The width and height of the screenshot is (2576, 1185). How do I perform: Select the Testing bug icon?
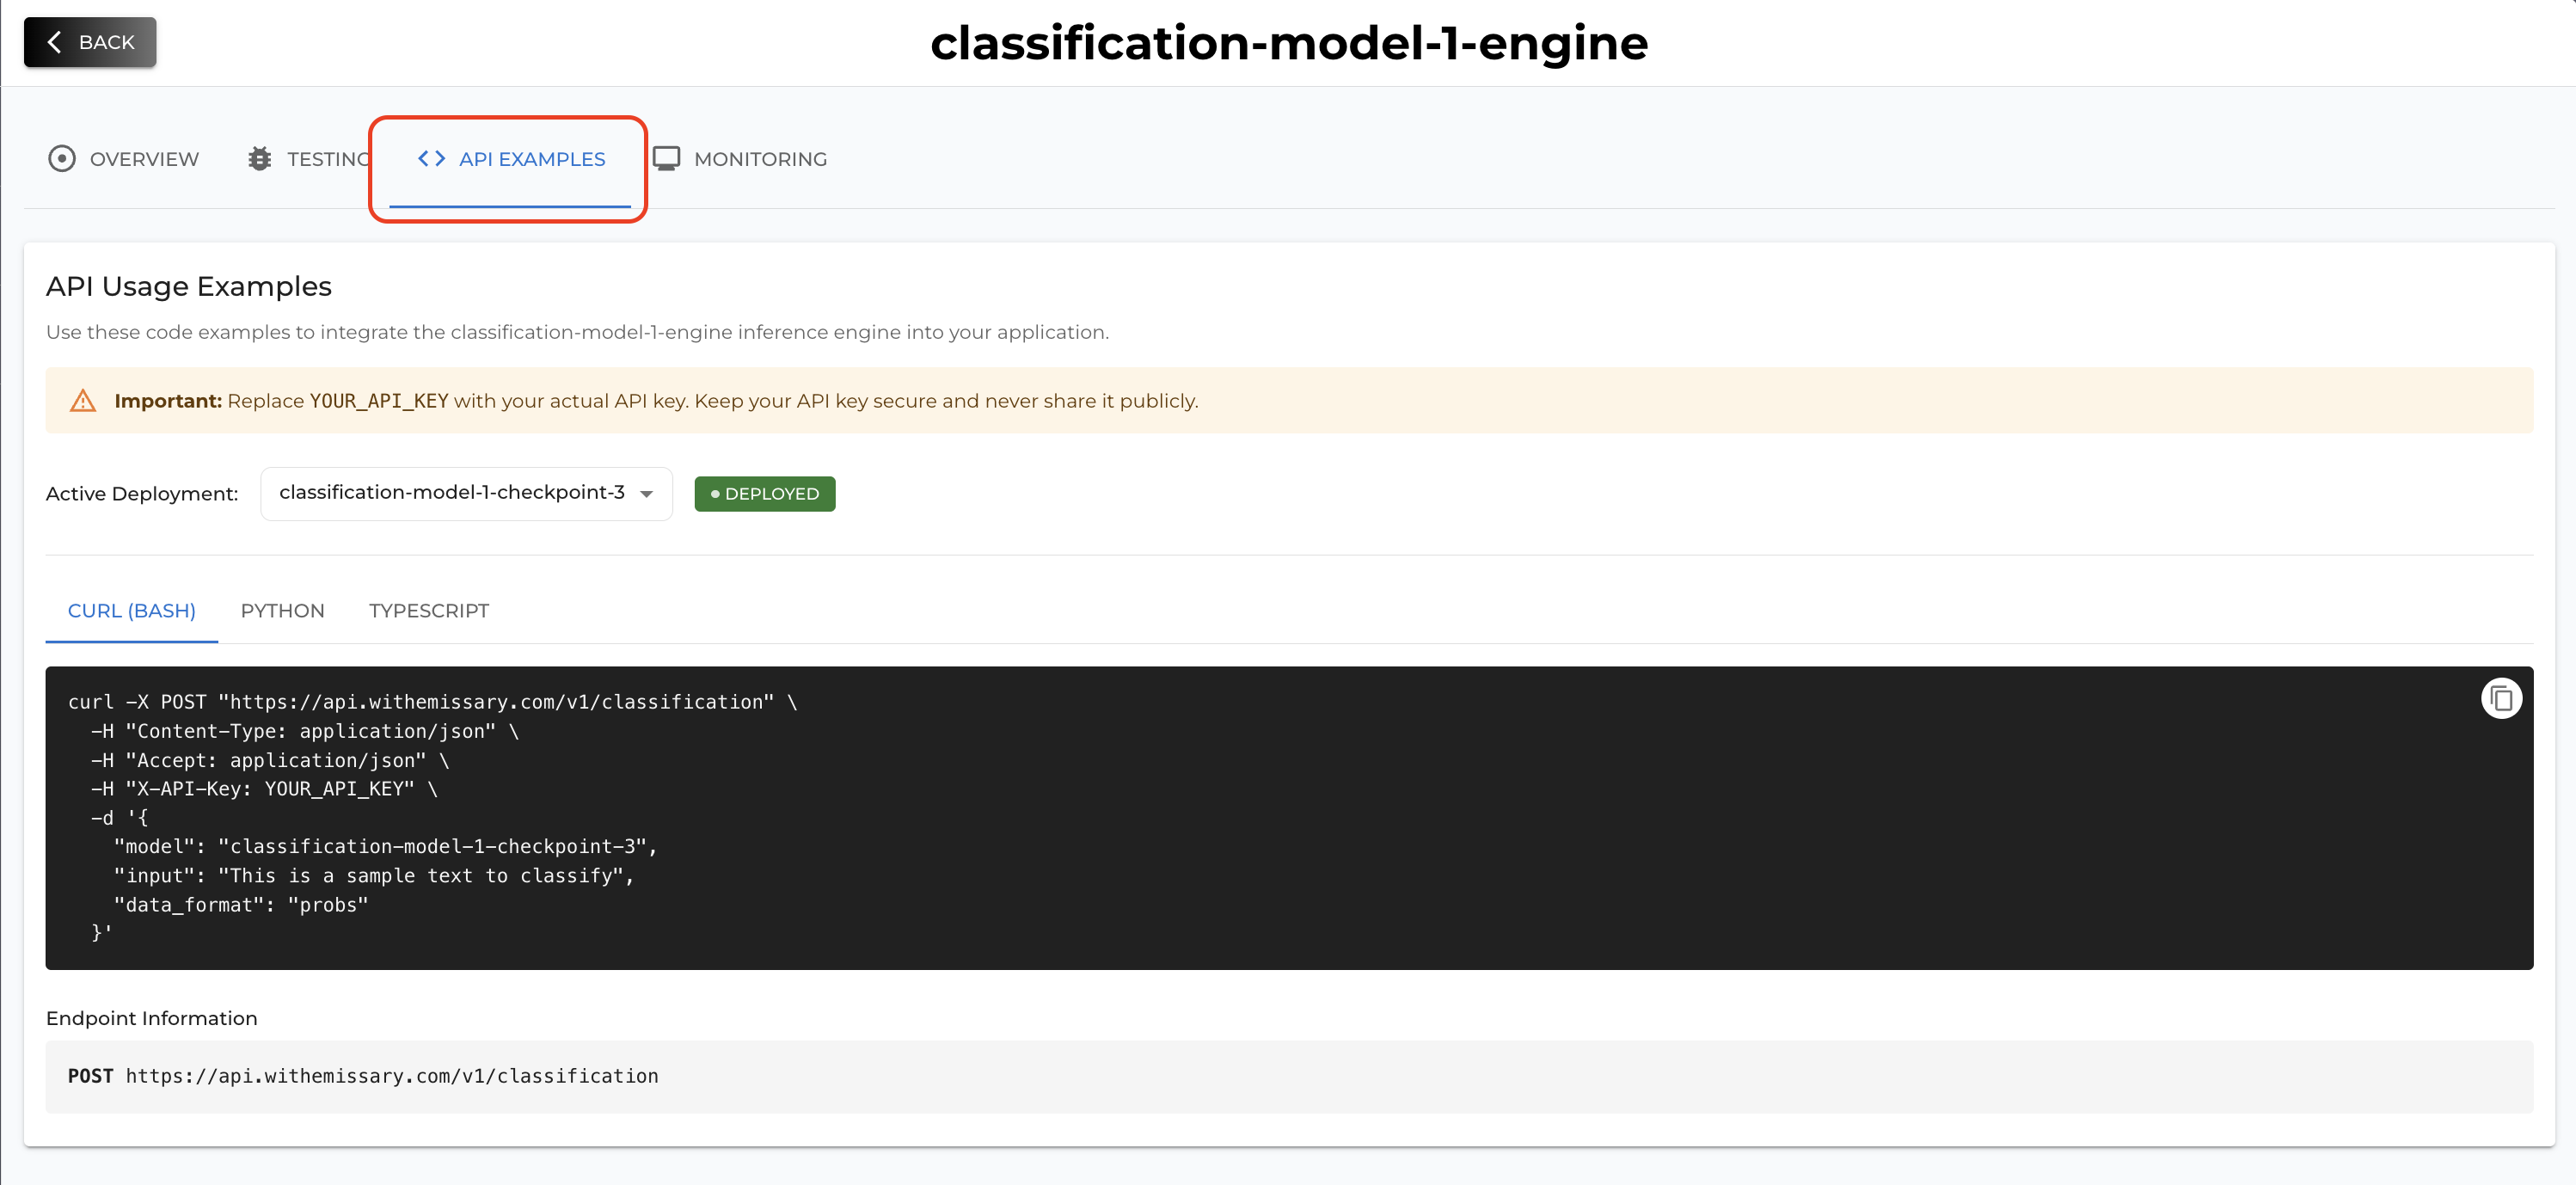pyautogui.click(x=259, y=158)
